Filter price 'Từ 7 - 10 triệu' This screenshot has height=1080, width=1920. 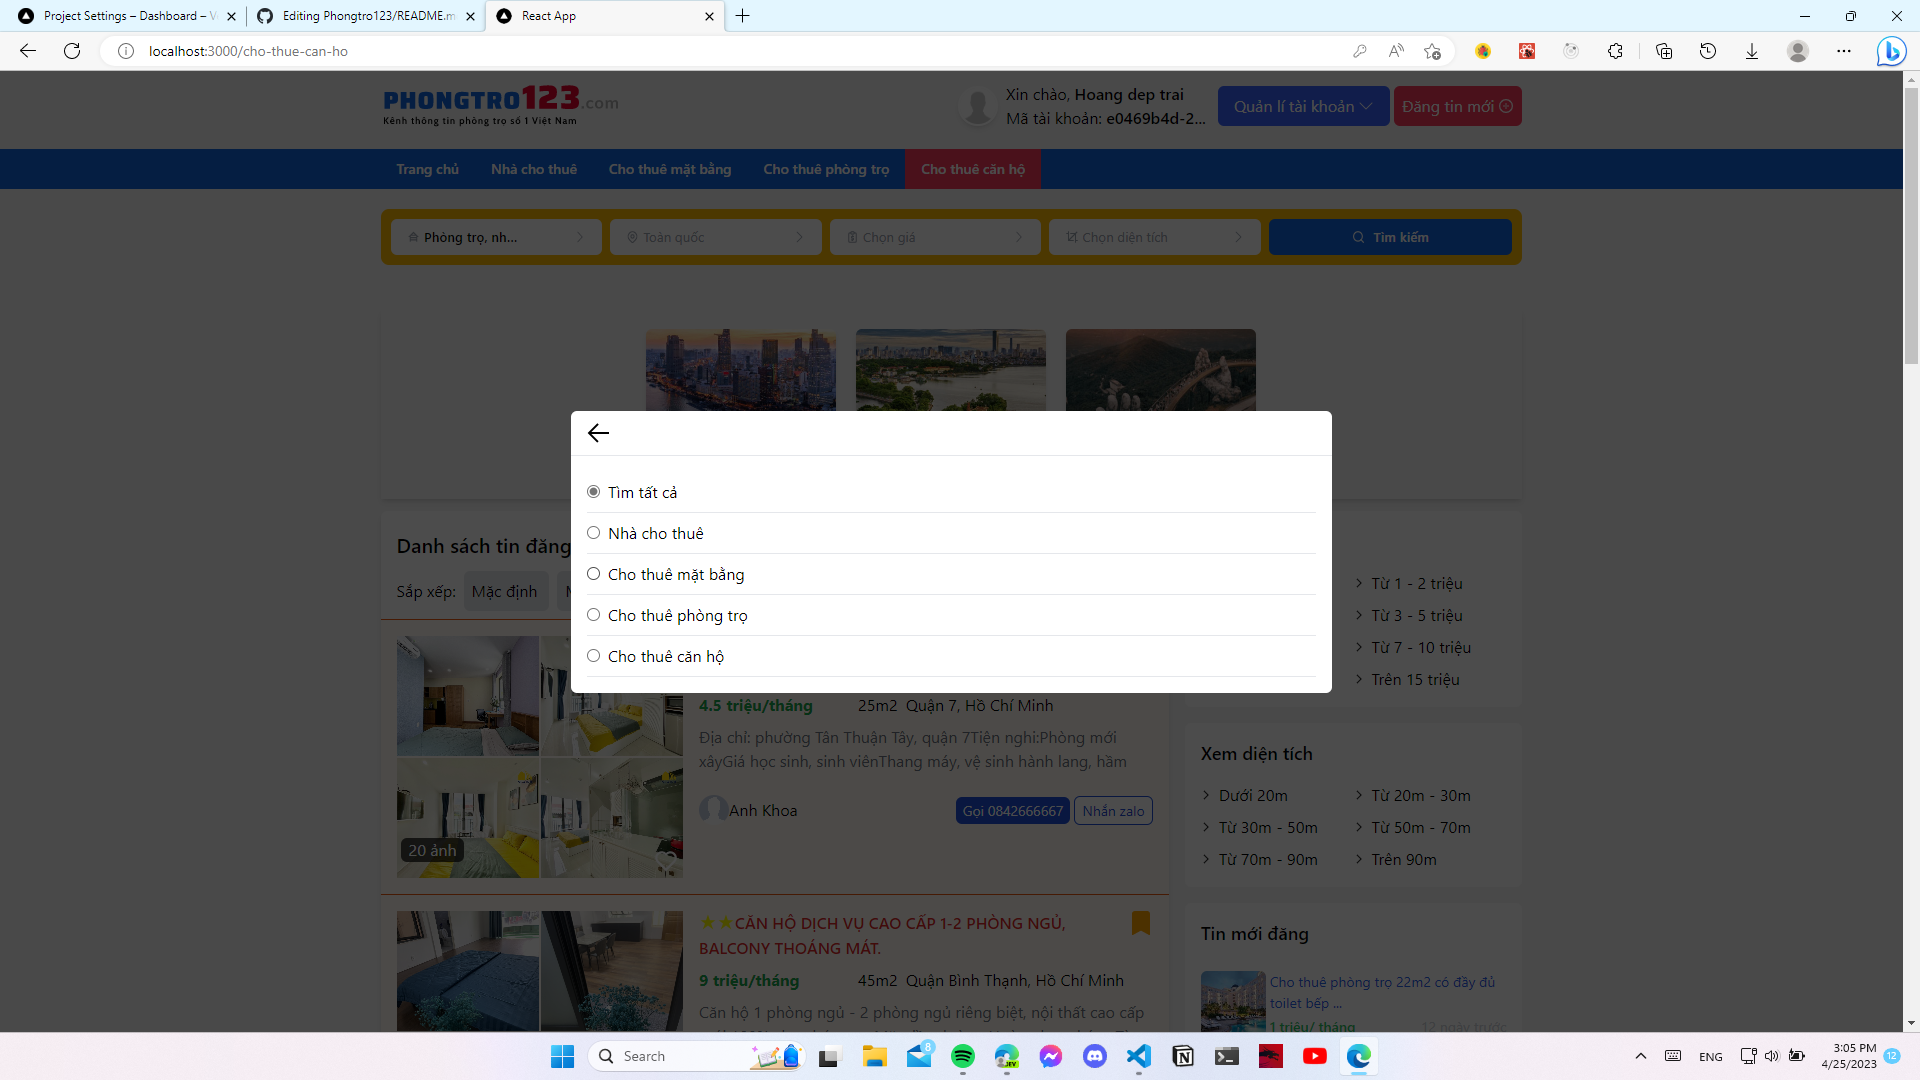1421,647
